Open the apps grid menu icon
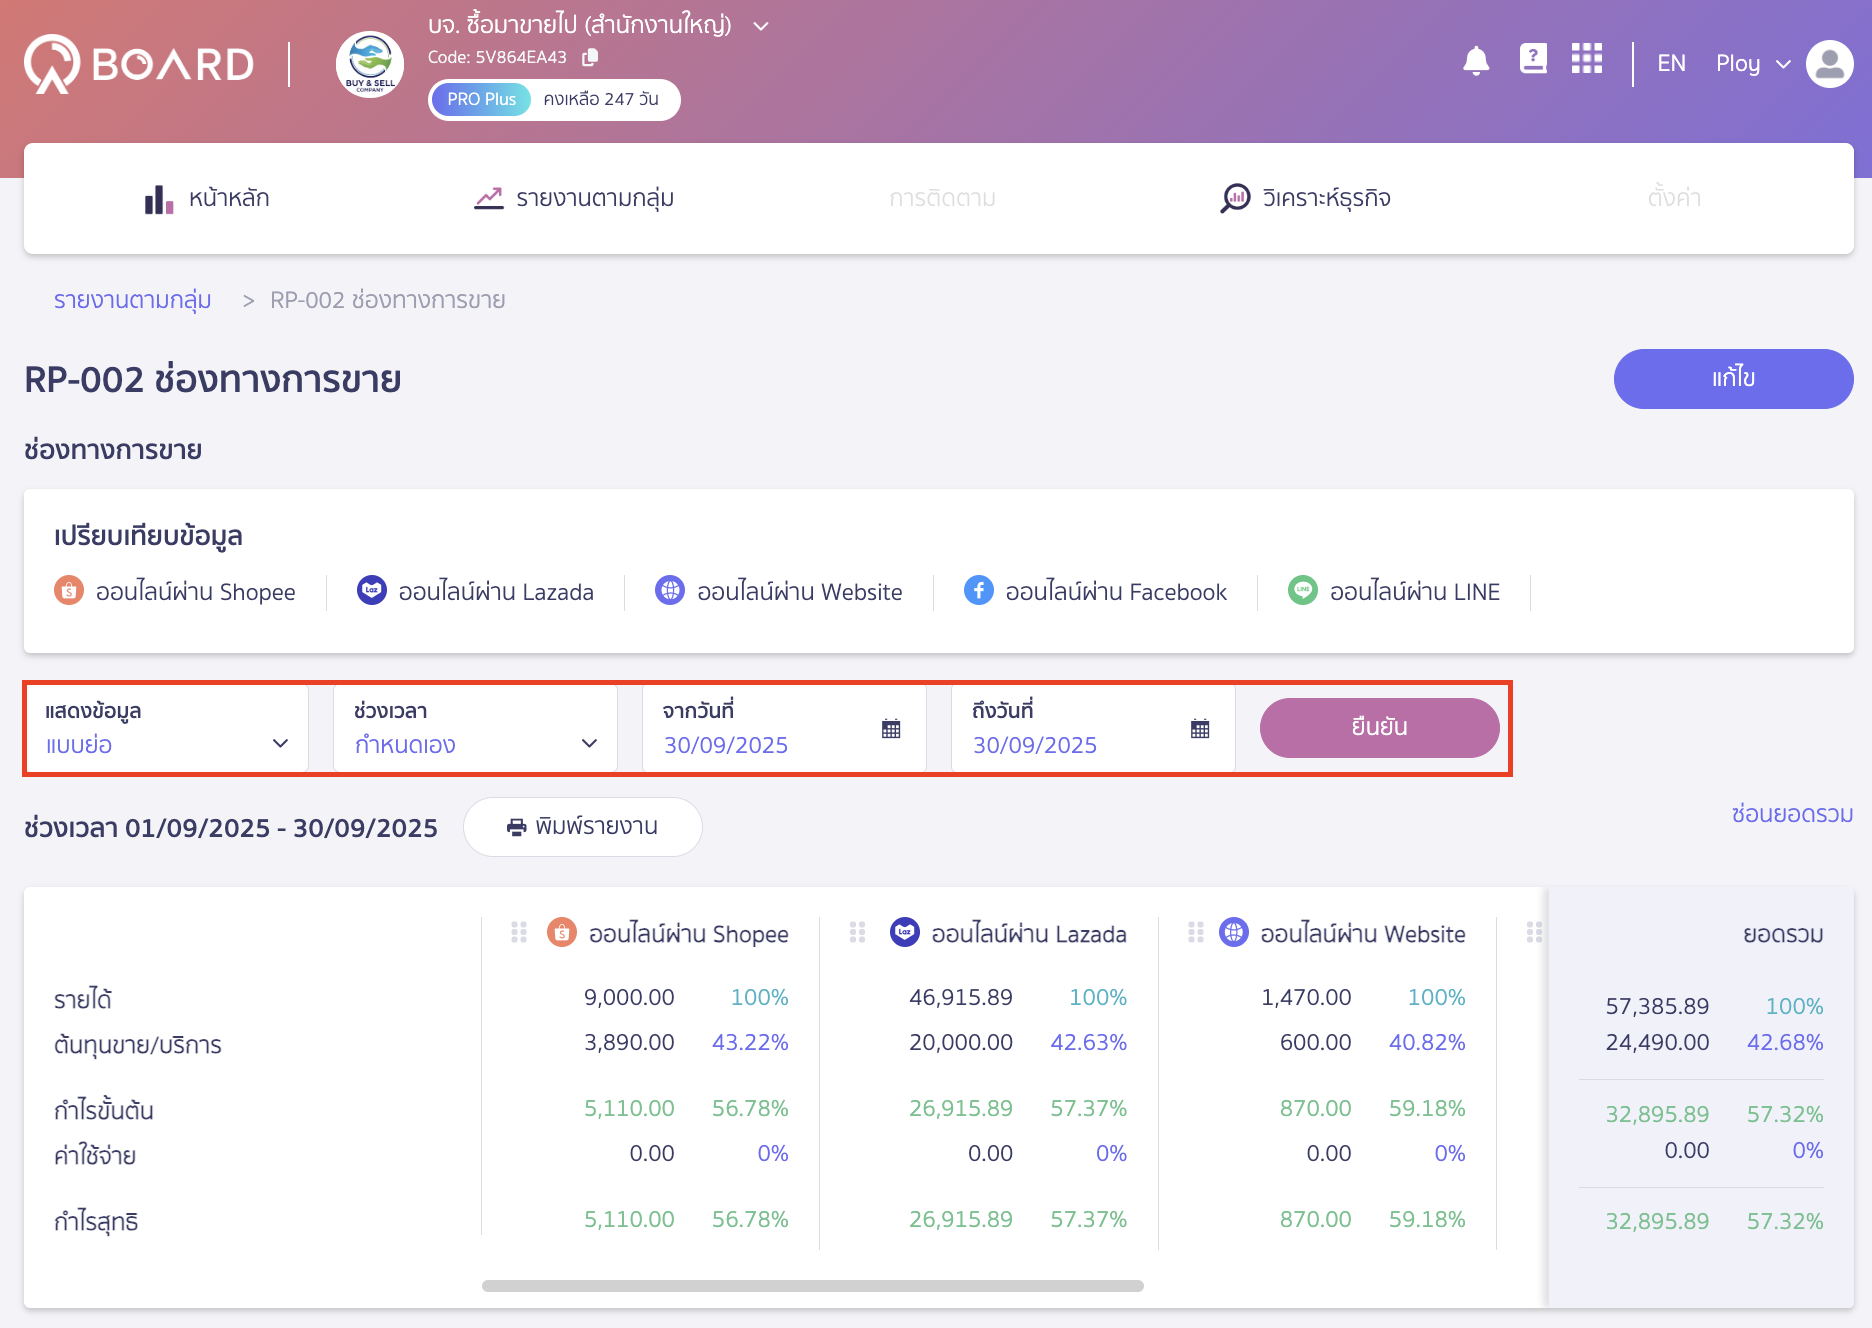1872x1328 pixels. (x=1587, y=60)
